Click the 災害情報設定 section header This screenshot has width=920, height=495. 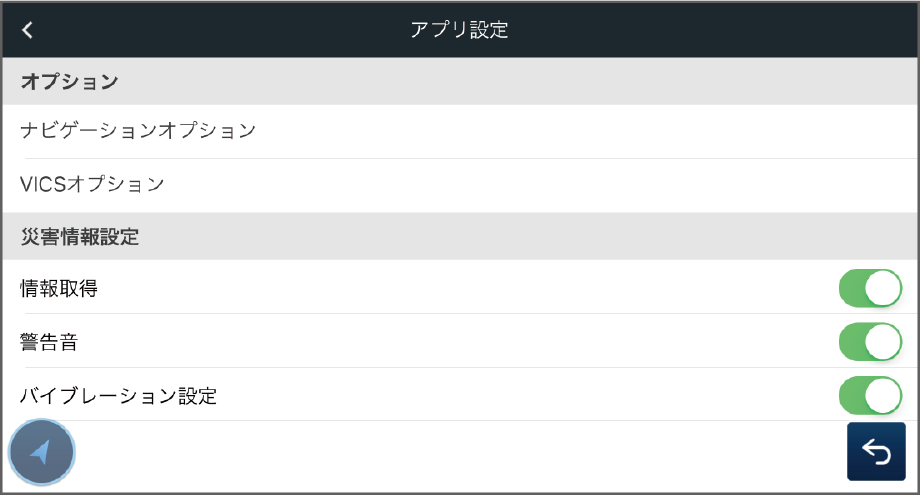[x=79, y=237]
